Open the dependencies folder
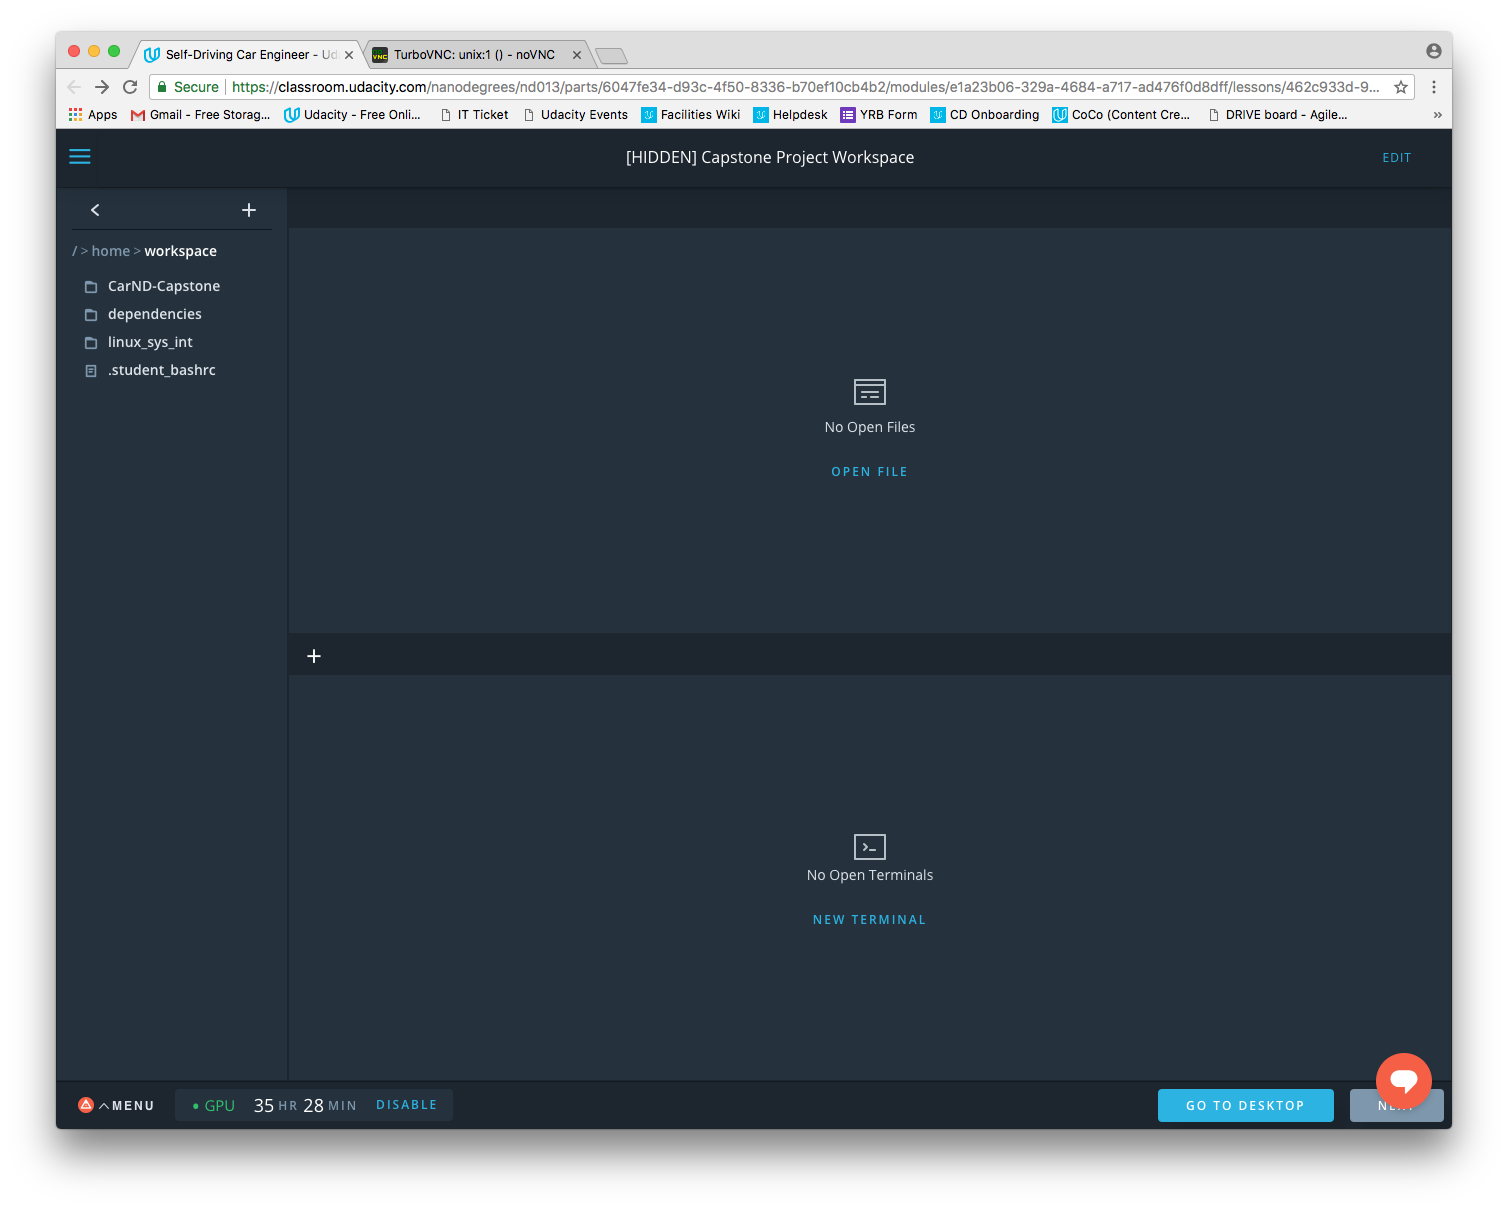This screenshot has width=1508, height=1209. (x=154, y=314)
